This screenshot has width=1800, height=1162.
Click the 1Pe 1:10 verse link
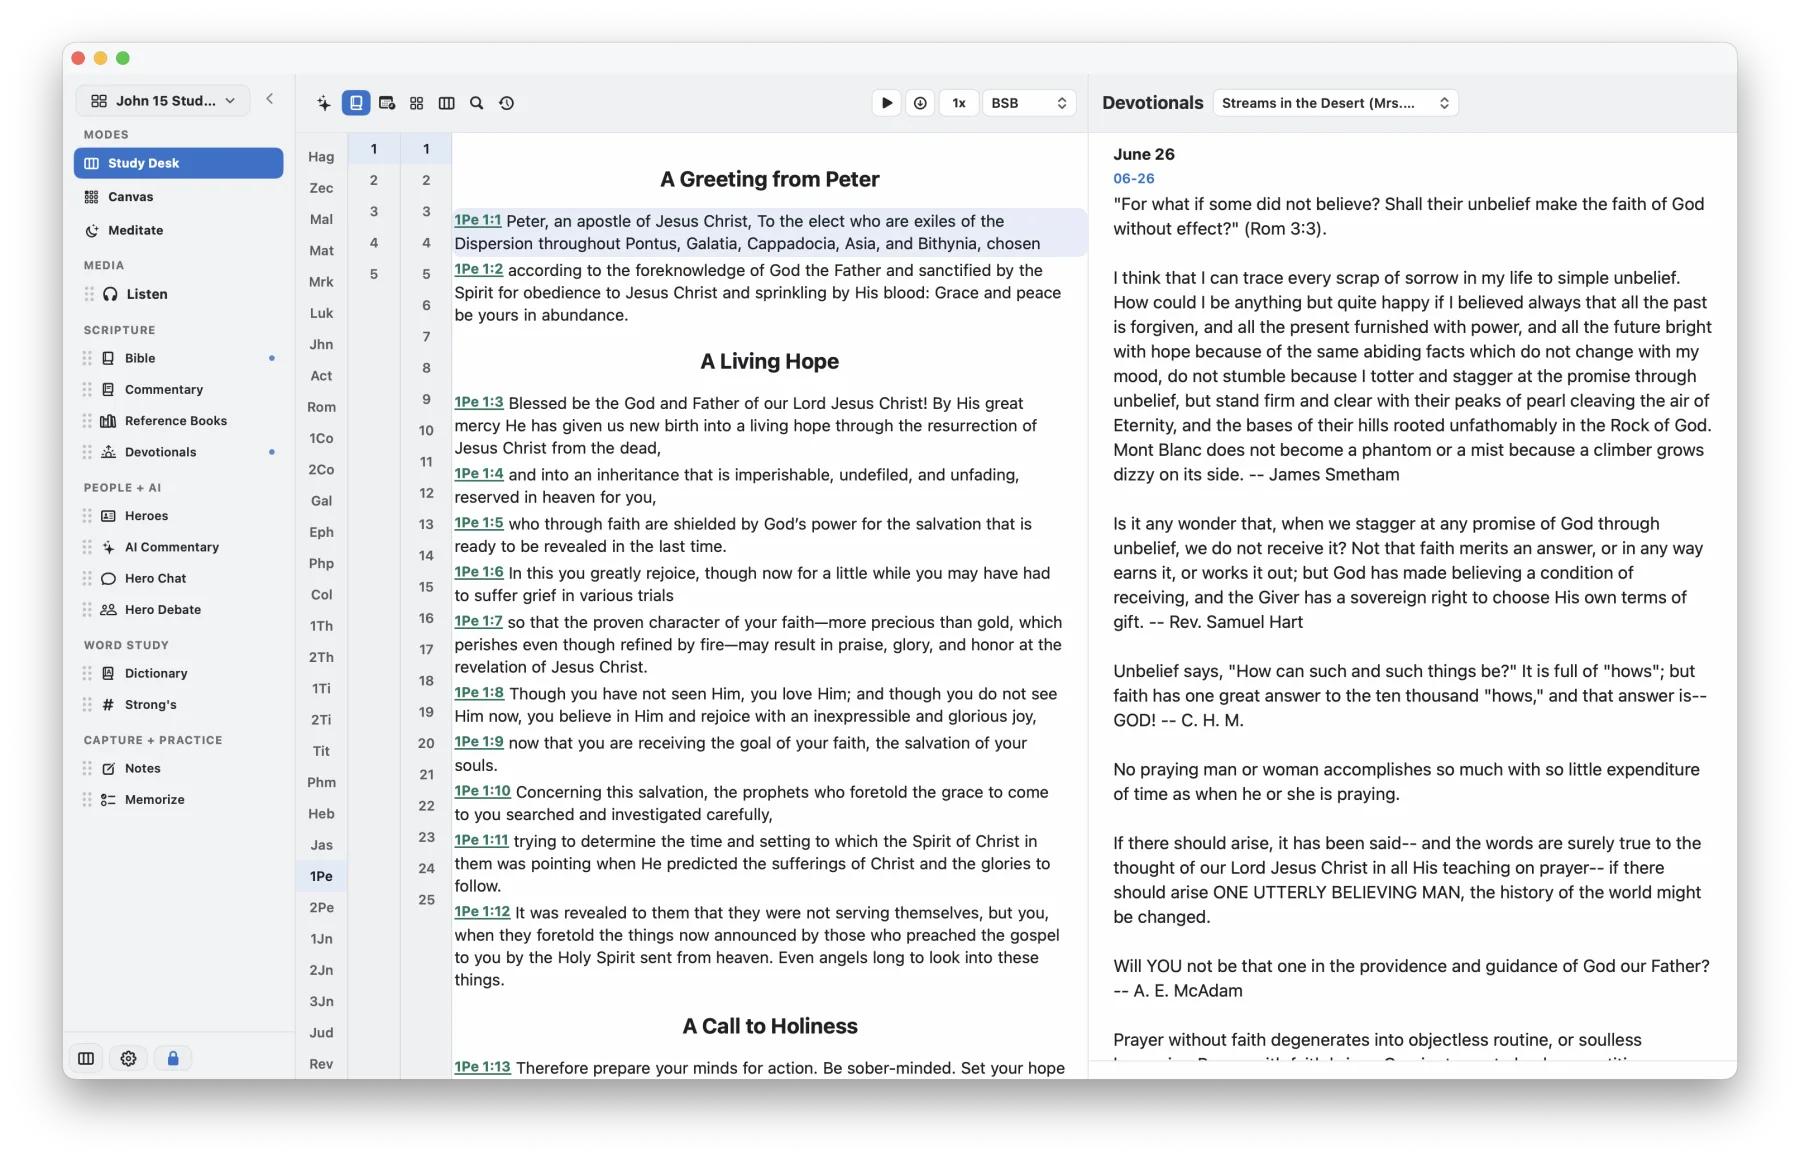(x=483, y=791)
